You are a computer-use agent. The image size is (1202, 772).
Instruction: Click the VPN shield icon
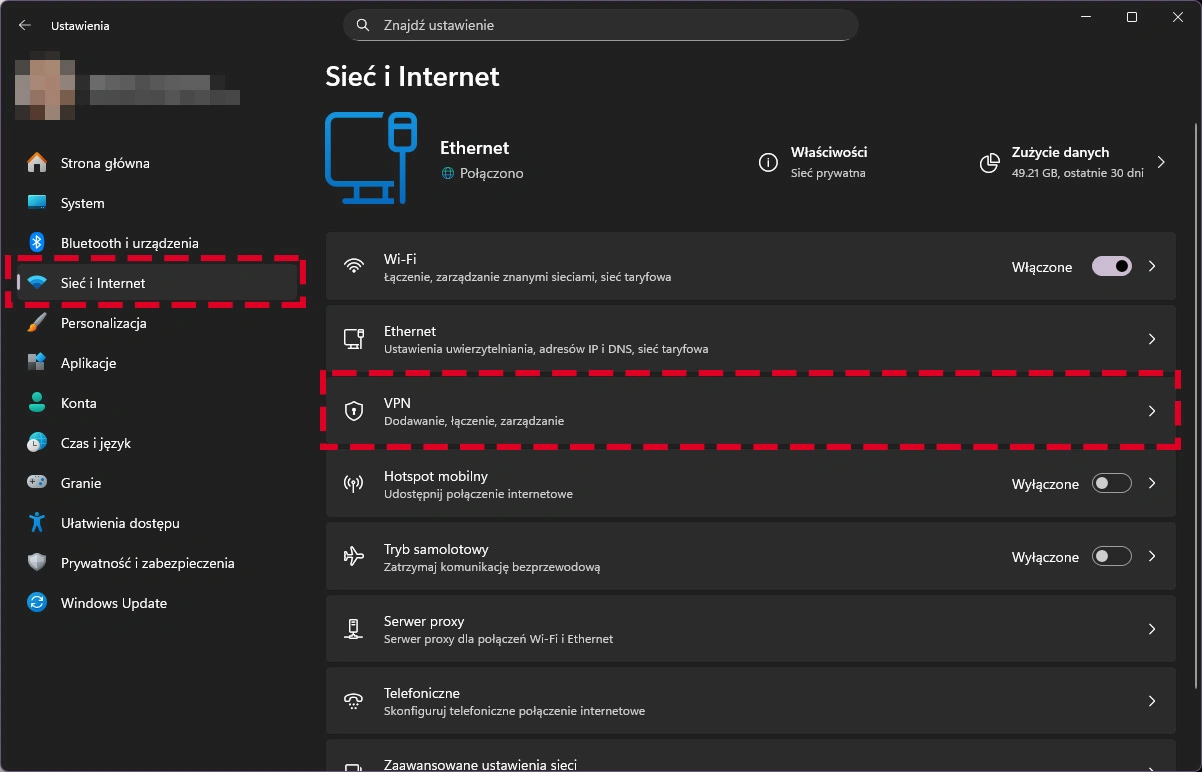[x=353, y=411]
